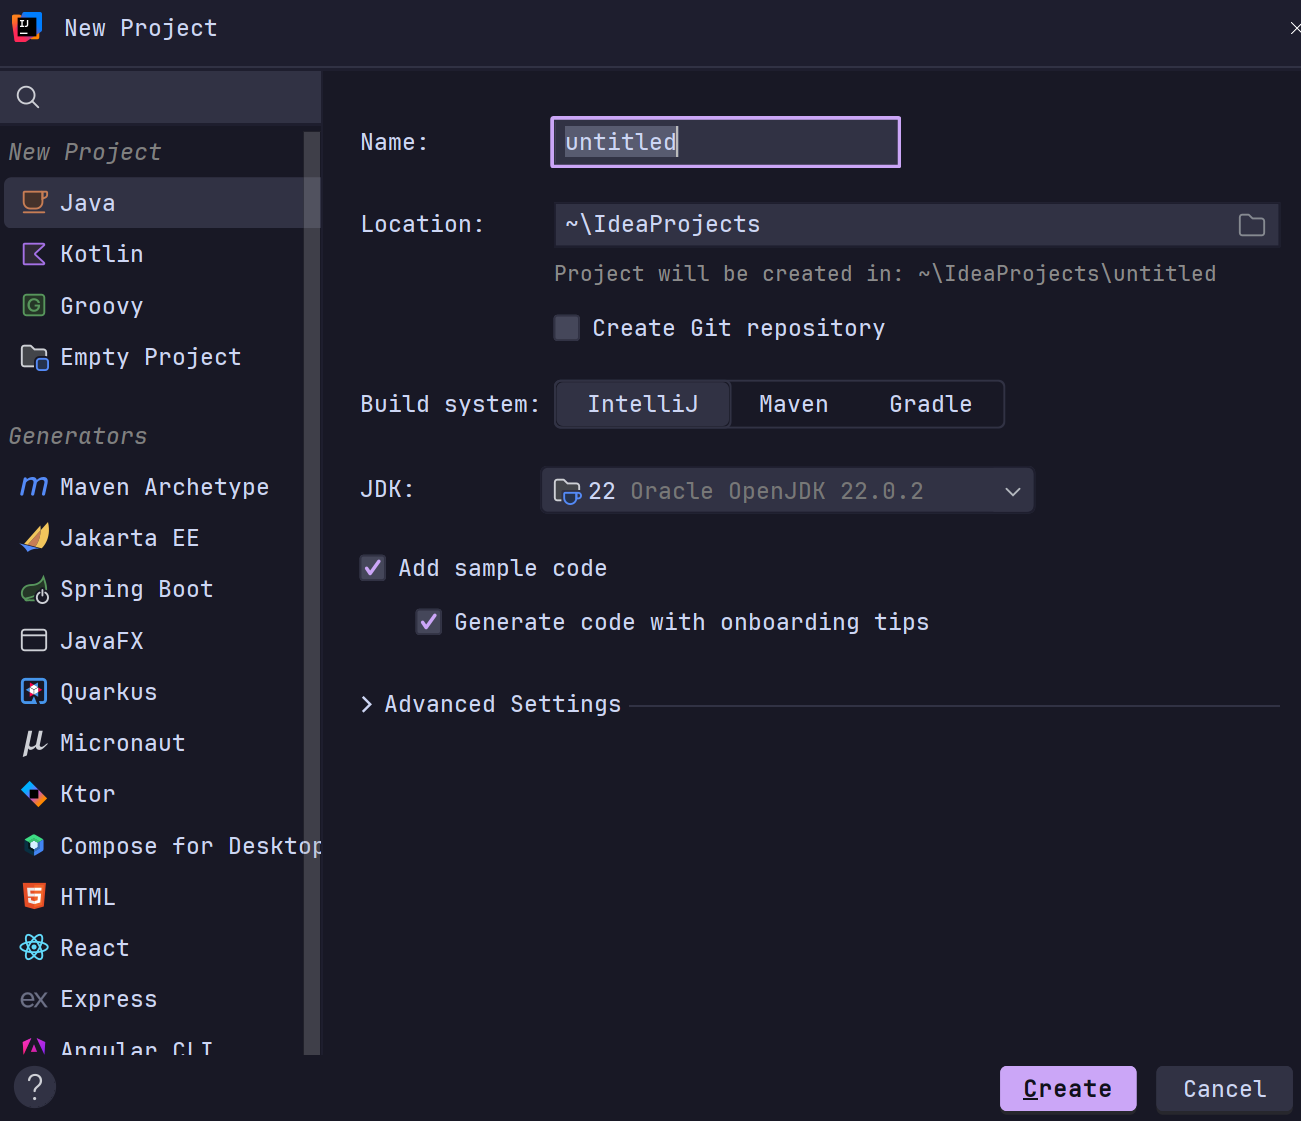Browse for location using folder icon
The height and width of the screenshot is (1121, 1301).
[x=1252, y=225]
